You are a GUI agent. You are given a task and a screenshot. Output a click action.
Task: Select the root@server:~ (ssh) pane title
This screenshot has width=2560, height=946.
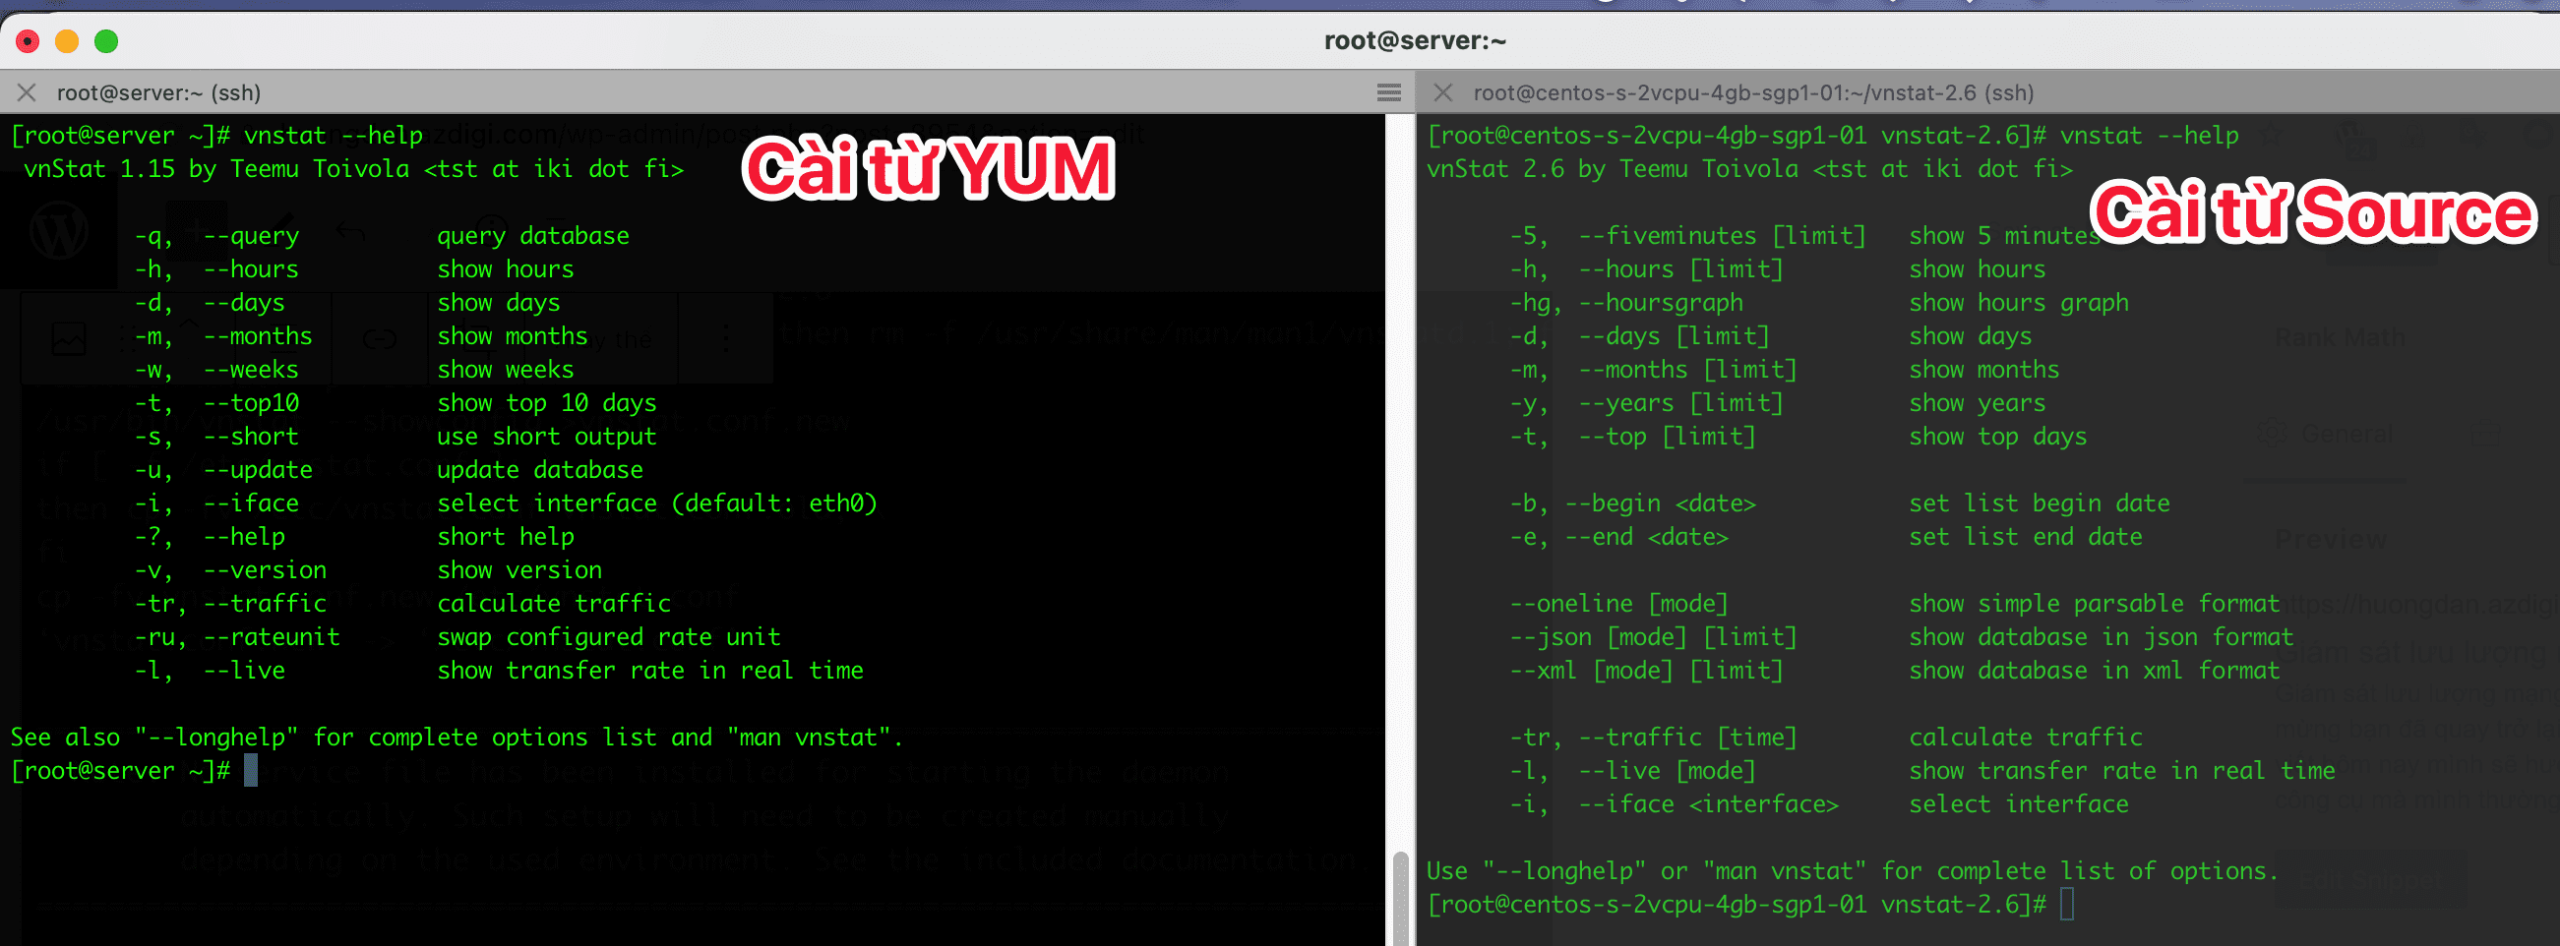point(158,93)
